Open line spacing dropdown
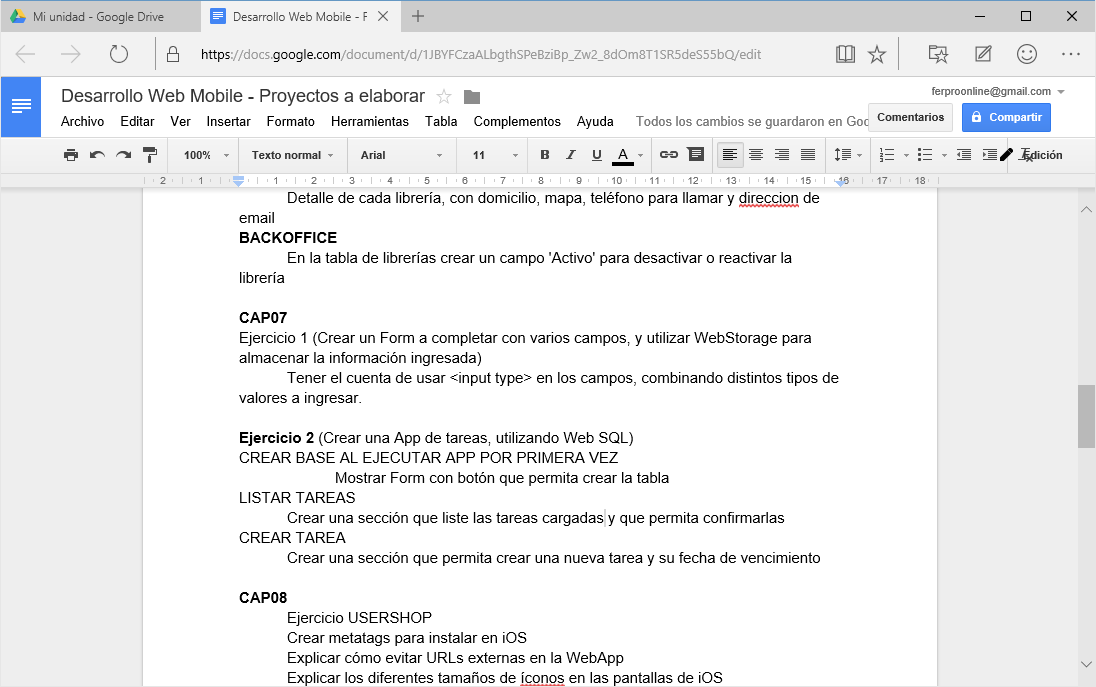Image resolution: width=1096 pixels, height=687 pixels. [848, 155]
